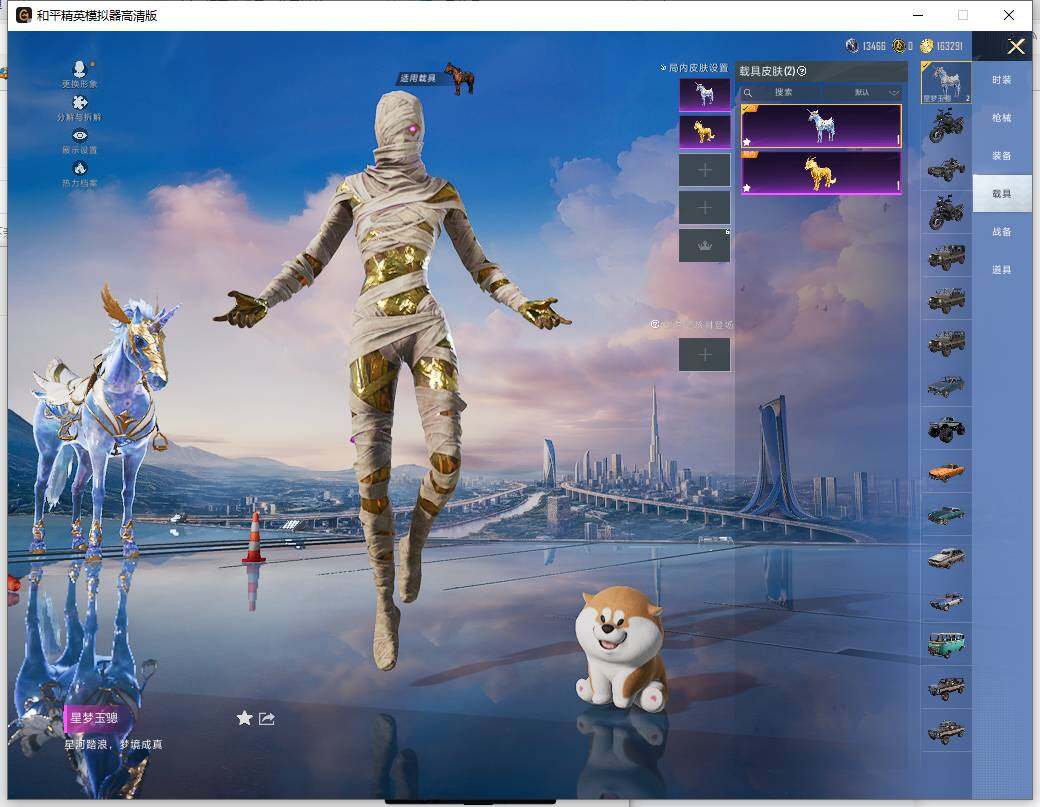This screenshot has width=1040, height=807.
Task: Select the teal minibus vehicle icon
Action: 946,645
